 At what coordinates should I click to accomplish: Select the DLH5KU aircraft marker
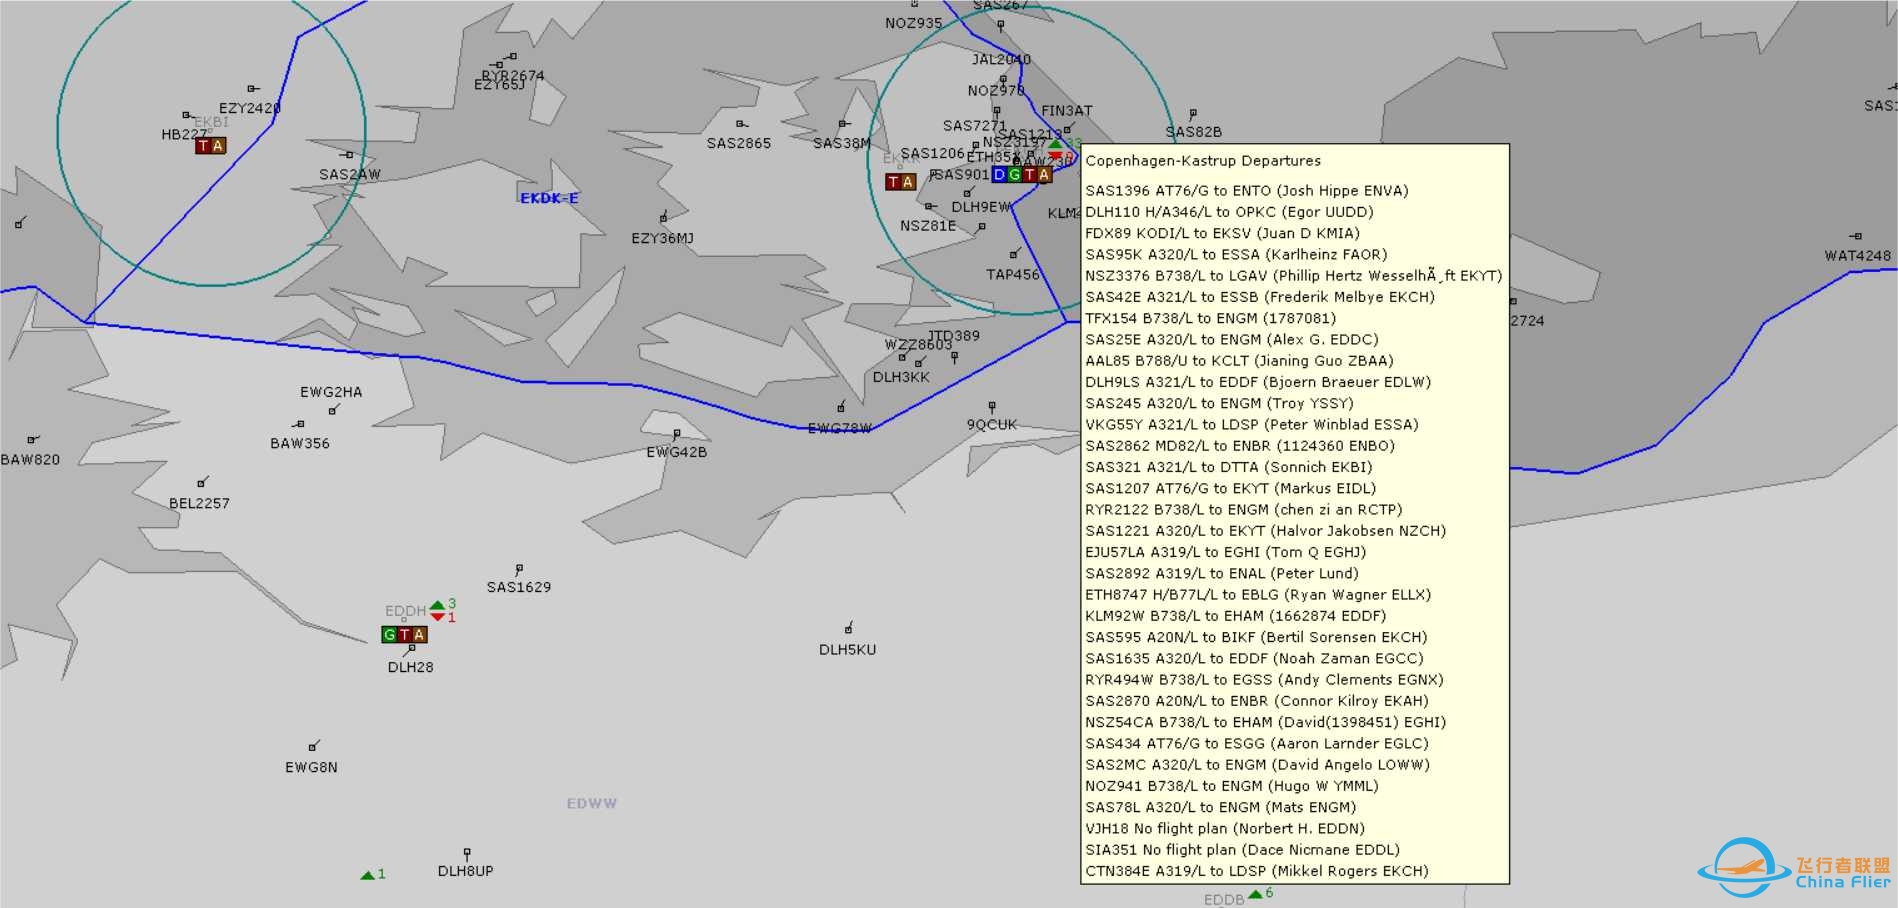[848, 629]
